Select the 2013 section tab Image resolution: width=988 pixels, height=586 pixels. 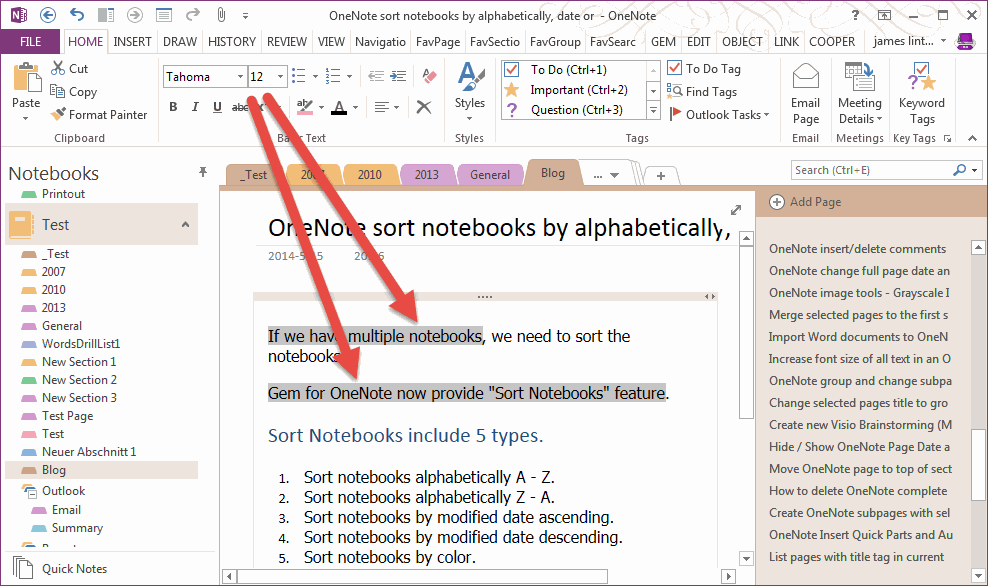pyautogui.click(x=427, y=175)
